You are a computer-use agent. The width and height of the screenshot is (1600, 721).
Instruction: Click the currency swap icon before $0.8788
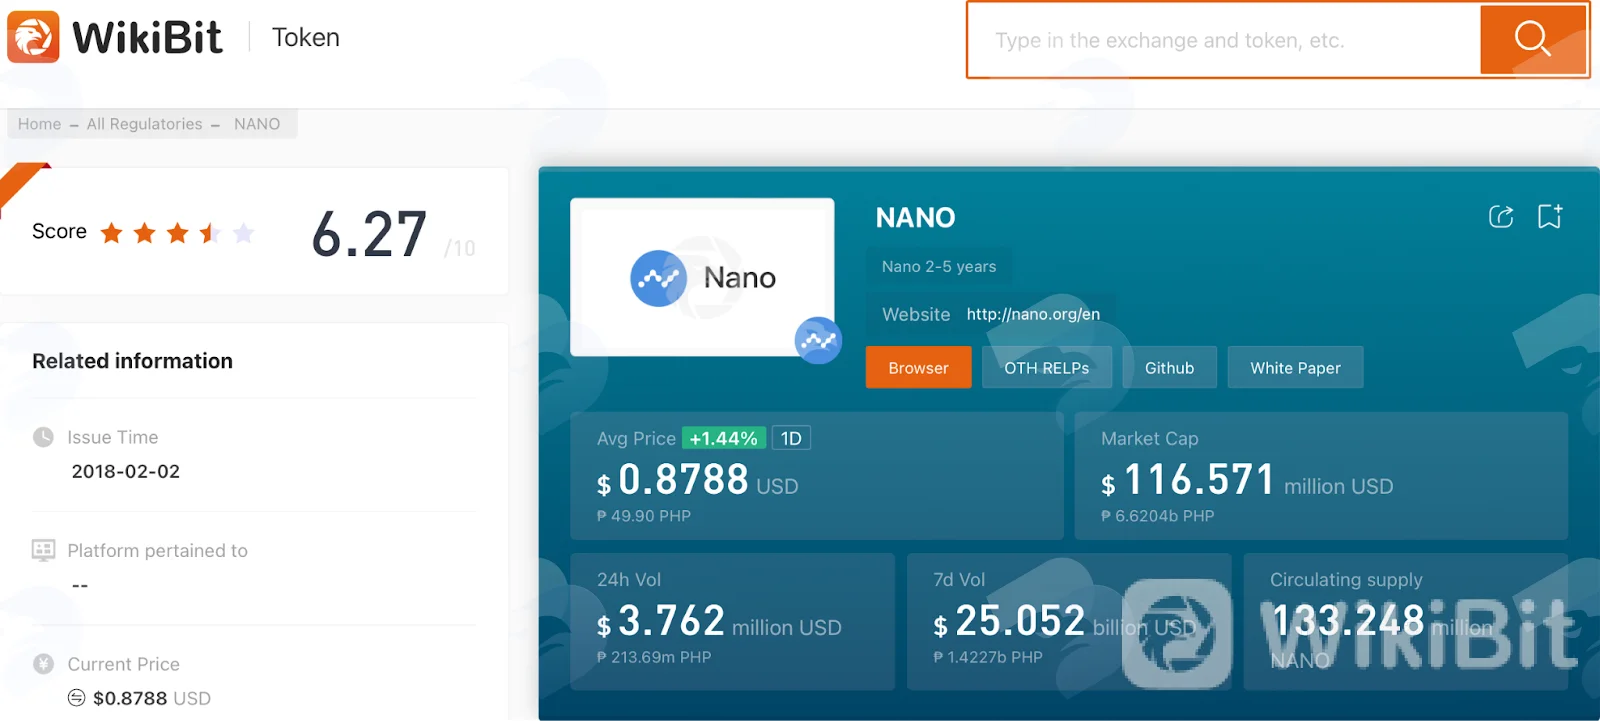tap(77, 698)
